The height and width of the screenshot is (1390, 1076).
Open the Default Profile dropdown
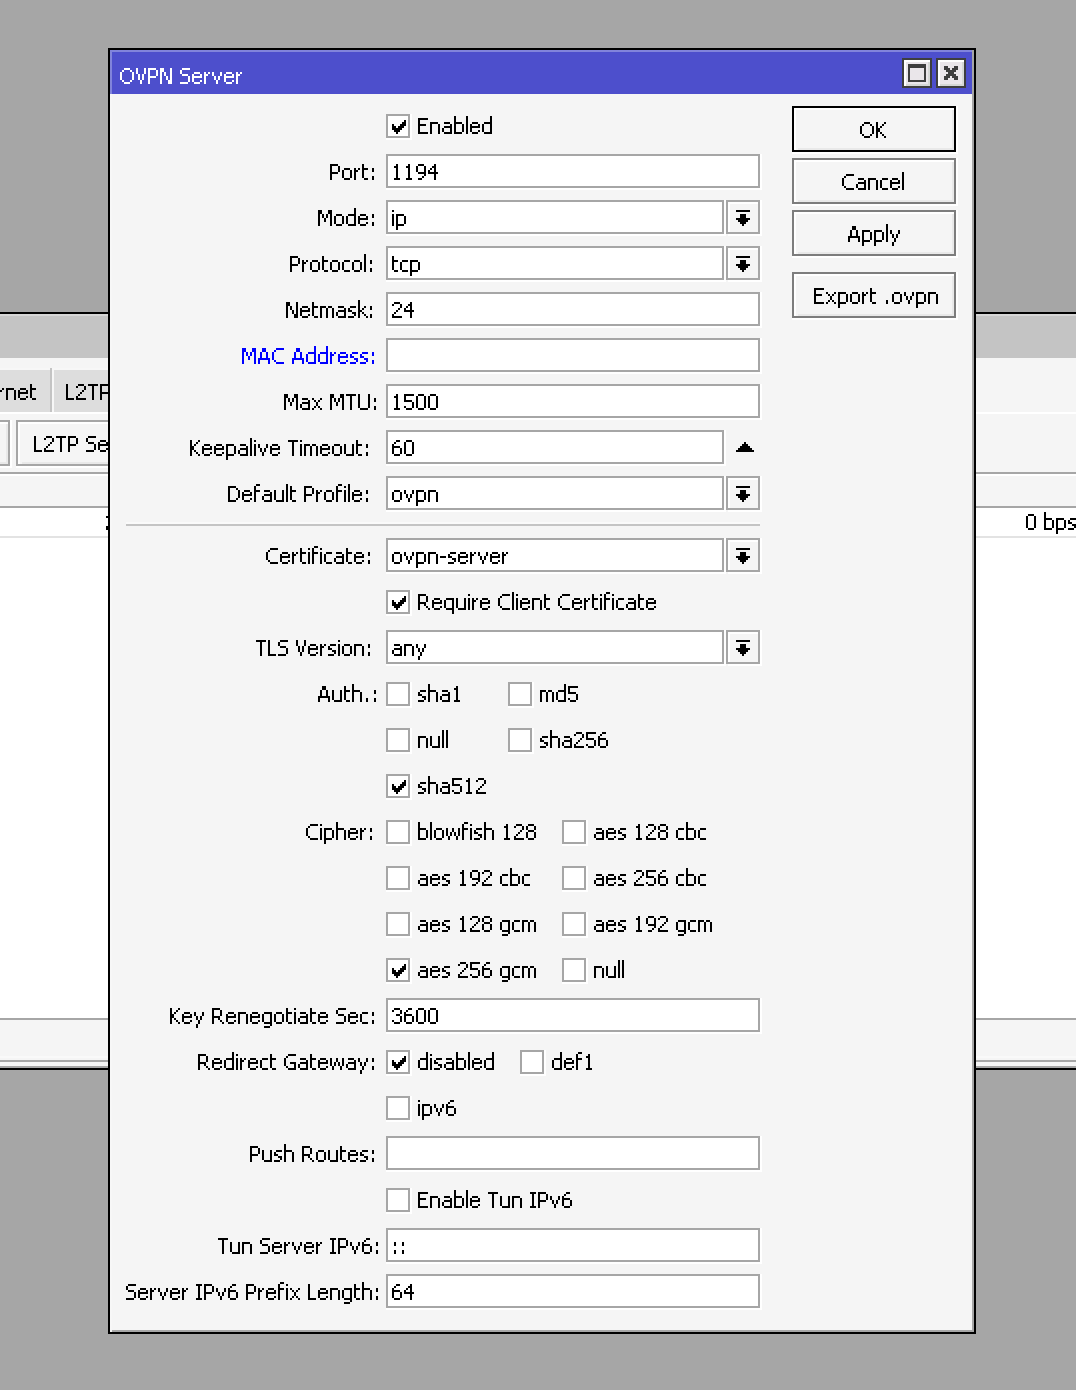coord(742,493)
